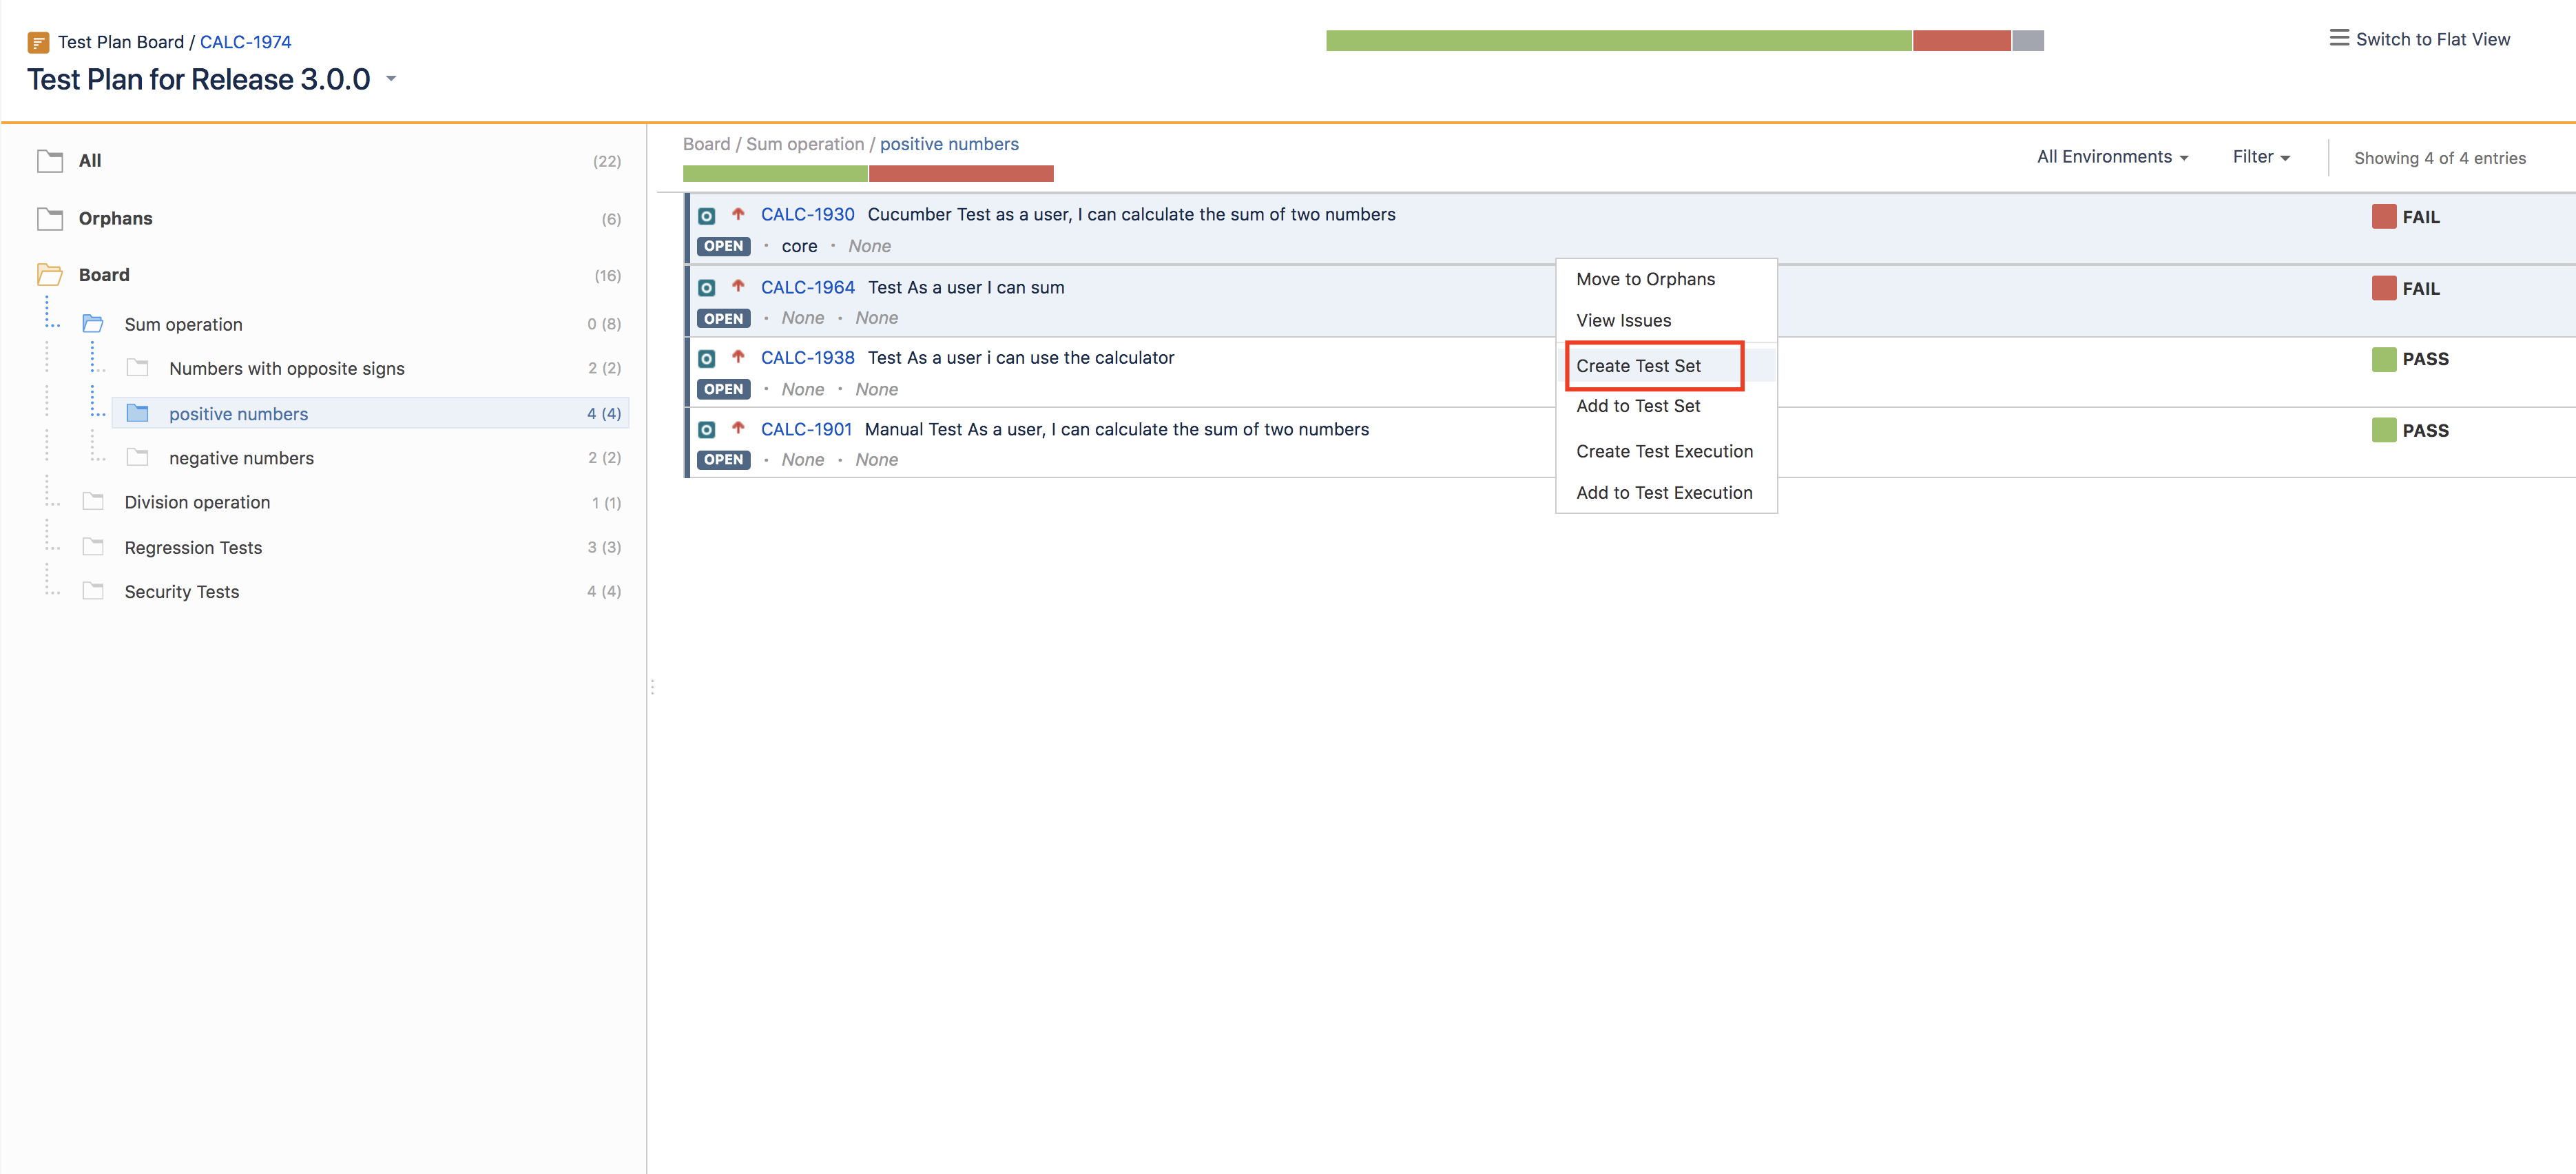Click the Showing 4 of 4 entries text
This screenshot has height=1174, width=2576.
[x=2439, y=158]
